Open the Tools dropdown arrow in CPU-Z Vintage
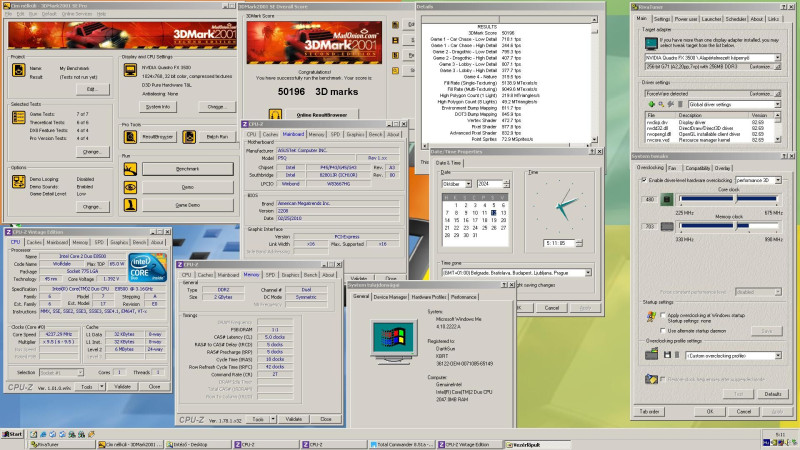The width and height of the screenshot is (800, 450). point(102,387)
